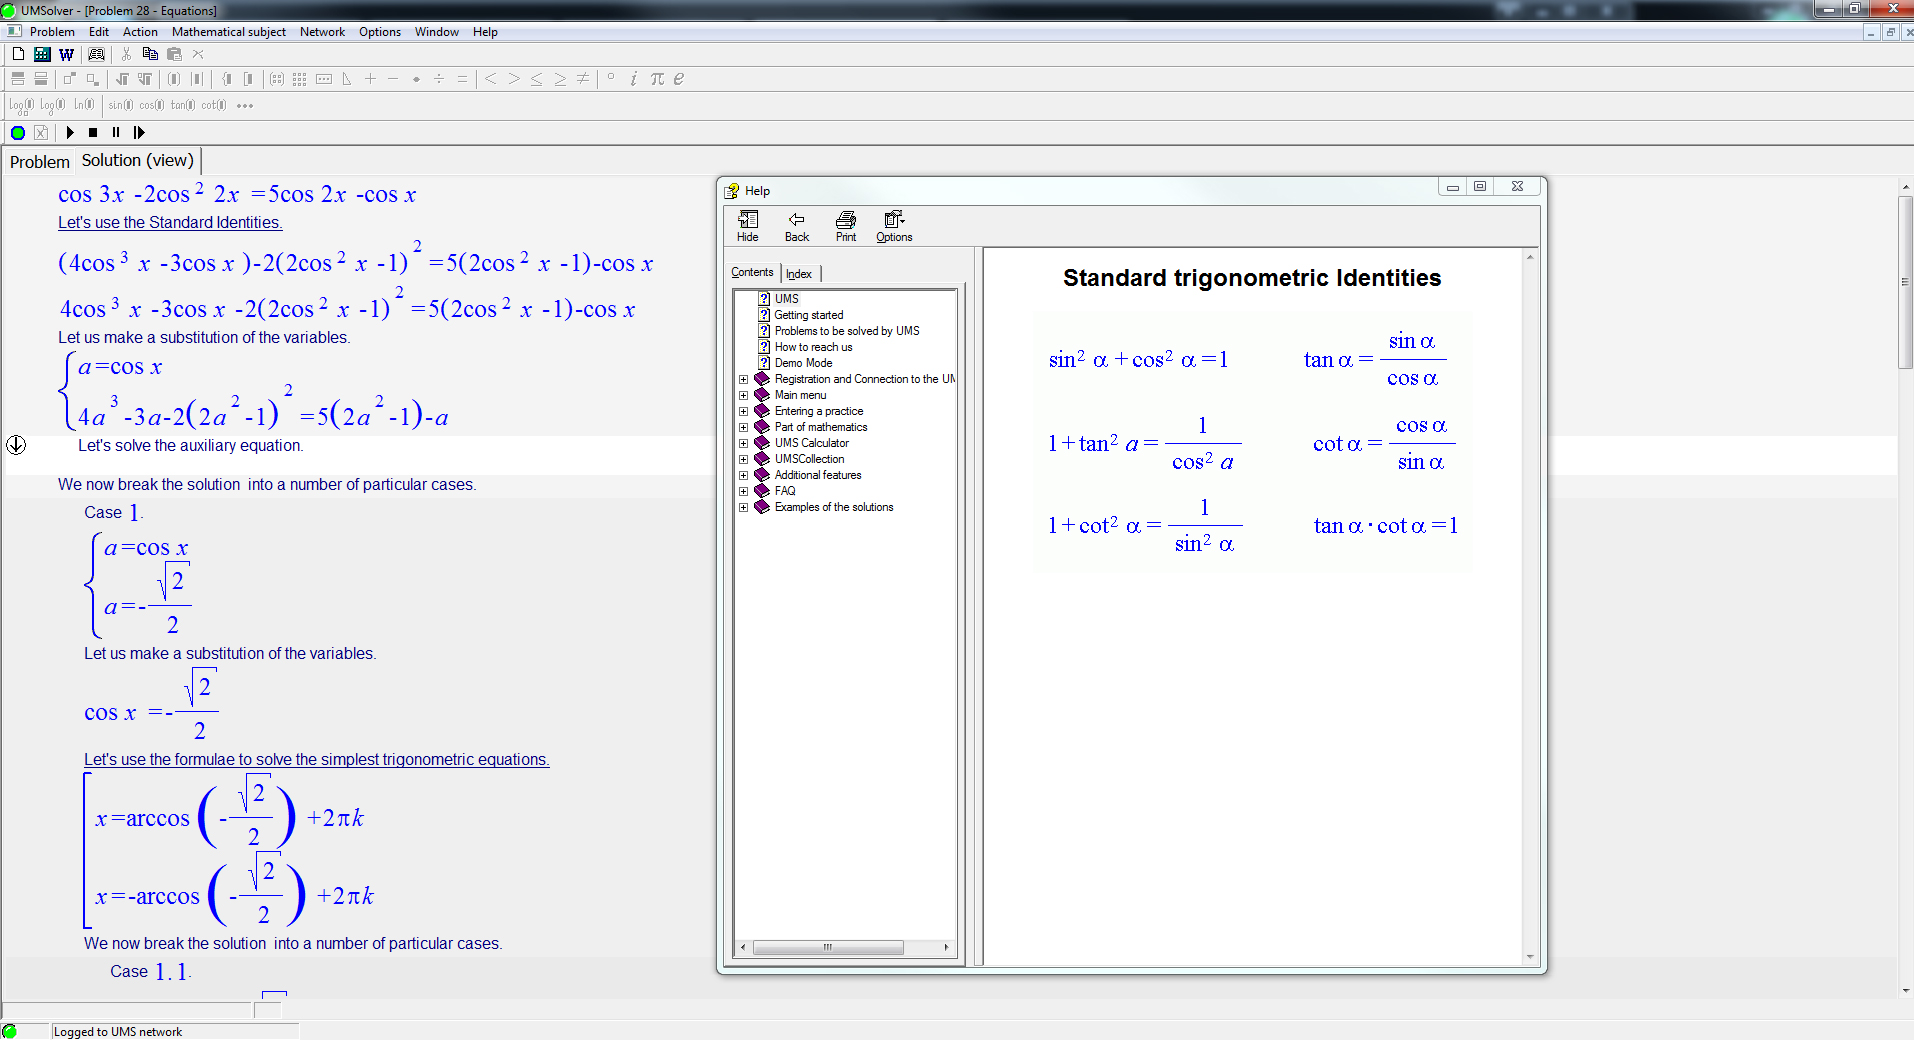Viewport: 1914px width, 1048px height.
Task: Click the Word export W icon
Action: tap(66, 54)
